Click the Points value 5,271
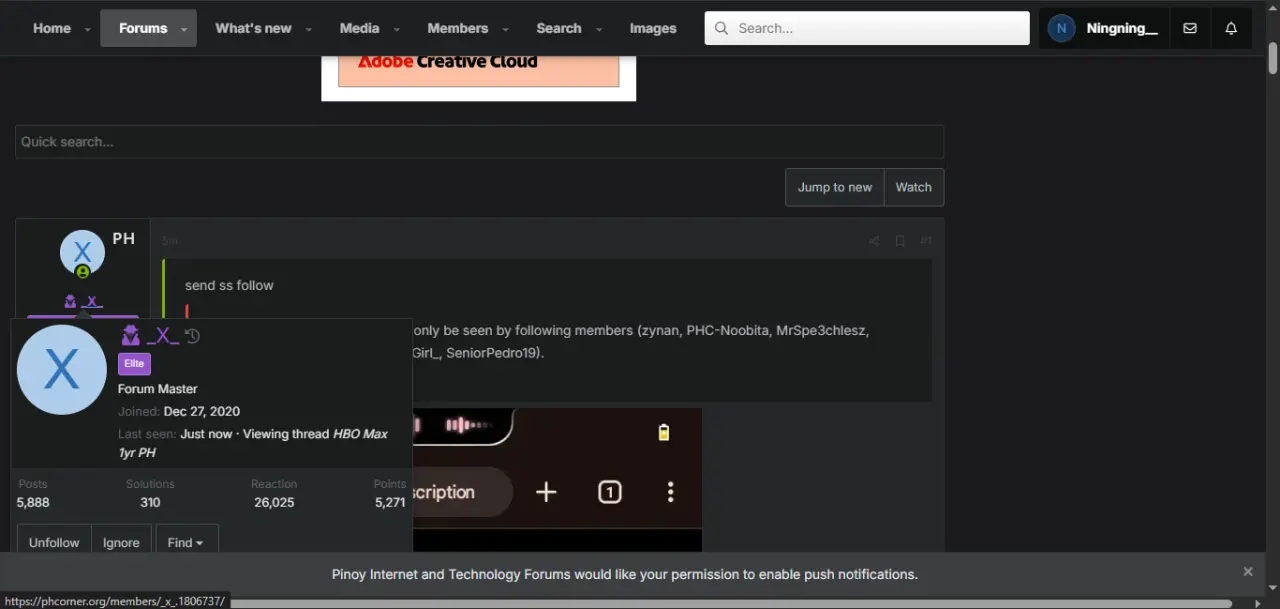 point(390,502)
